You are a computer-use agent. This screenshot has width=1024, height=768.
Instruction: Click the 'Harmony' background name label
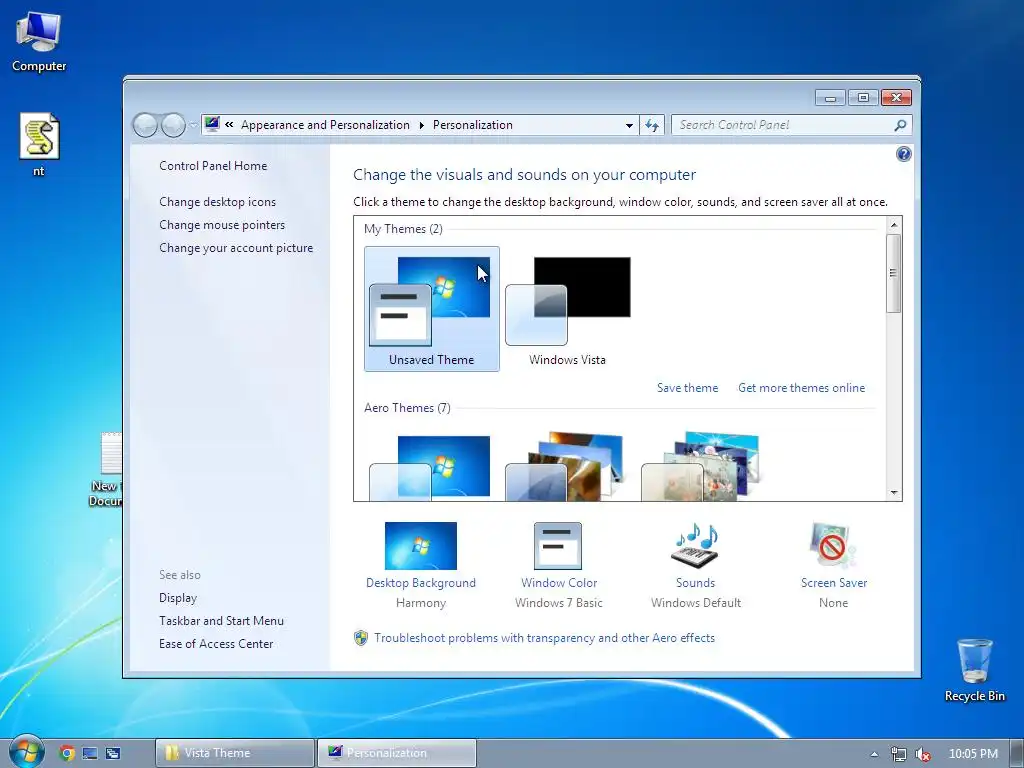421,603
